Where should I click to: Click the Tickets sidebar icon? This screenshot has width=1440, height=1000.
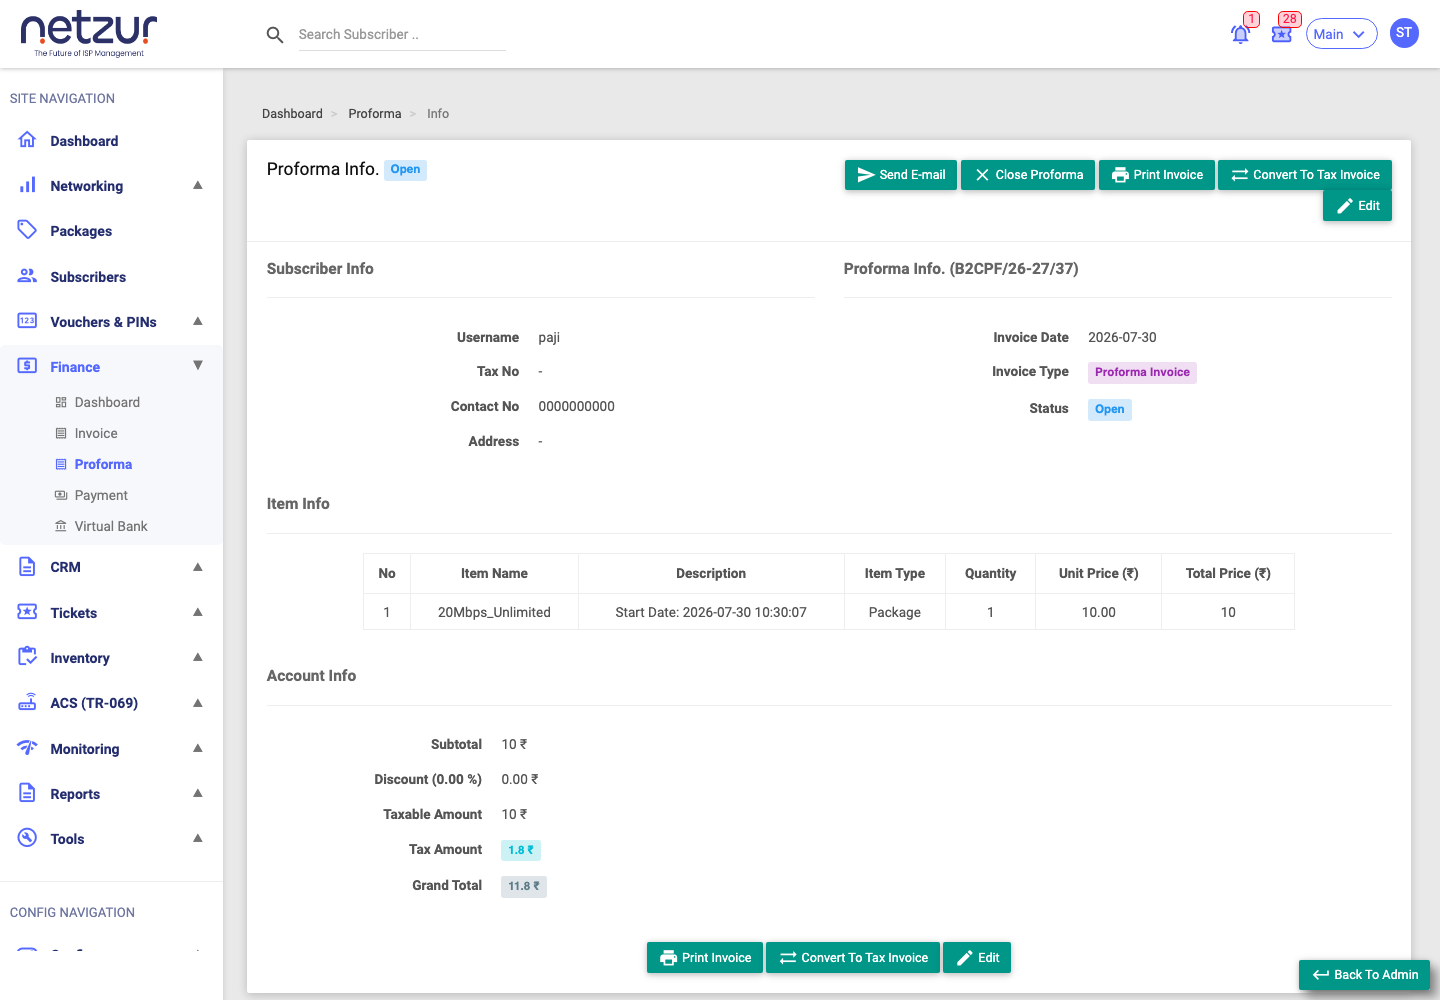(x=27, y=612)
